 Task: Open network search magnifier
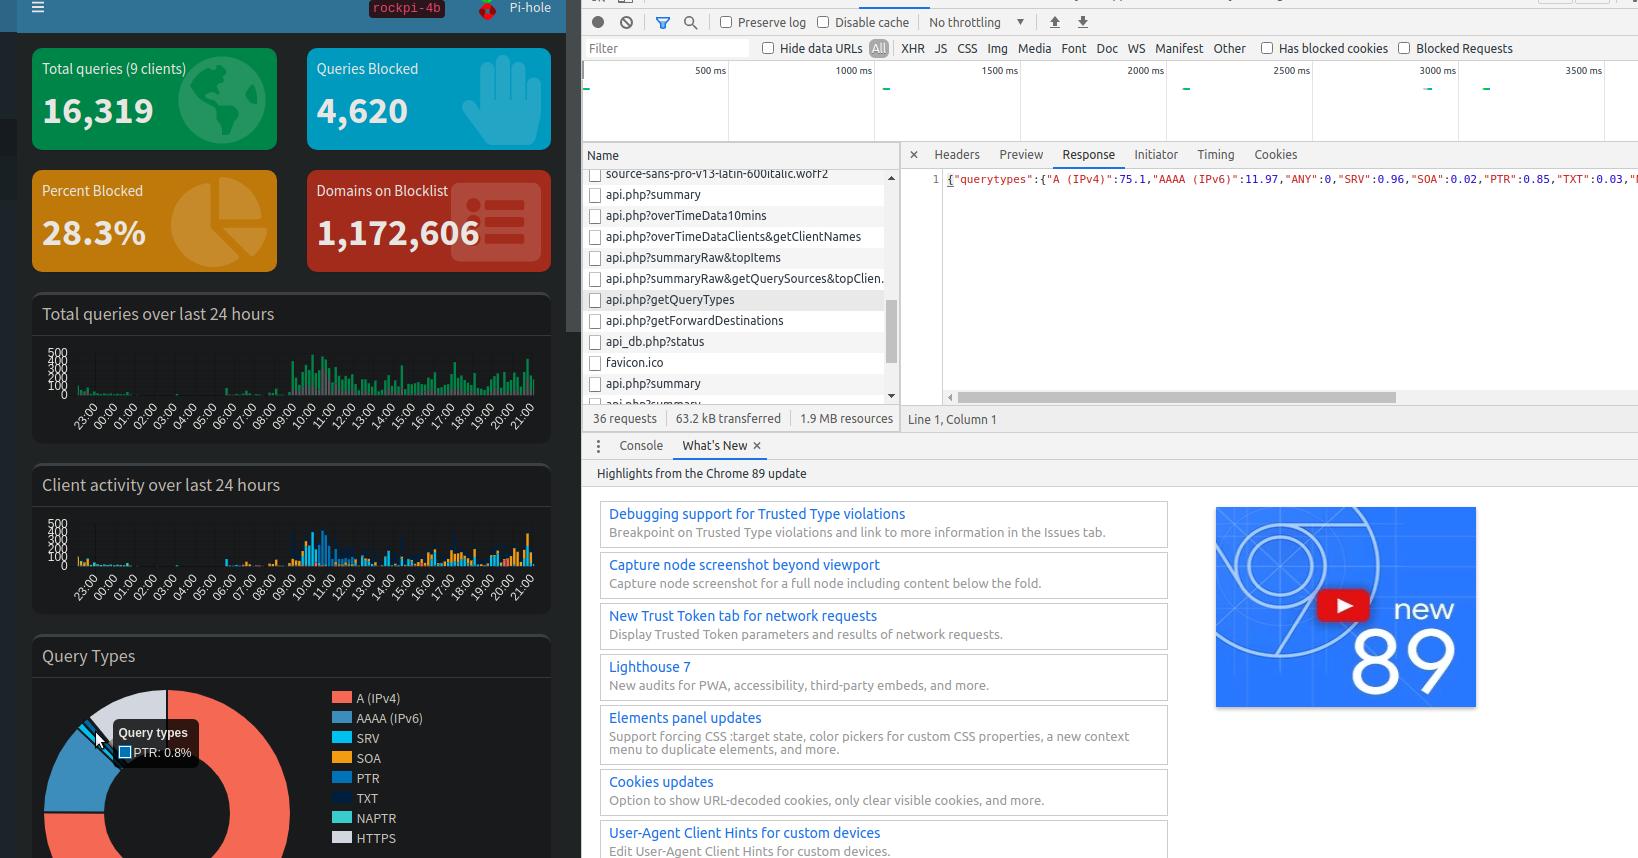pos(691,22)
